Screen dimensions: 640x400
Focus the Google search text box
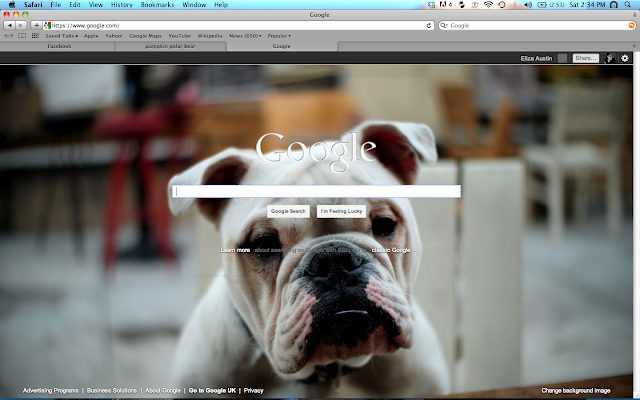(x=316, y=191)
